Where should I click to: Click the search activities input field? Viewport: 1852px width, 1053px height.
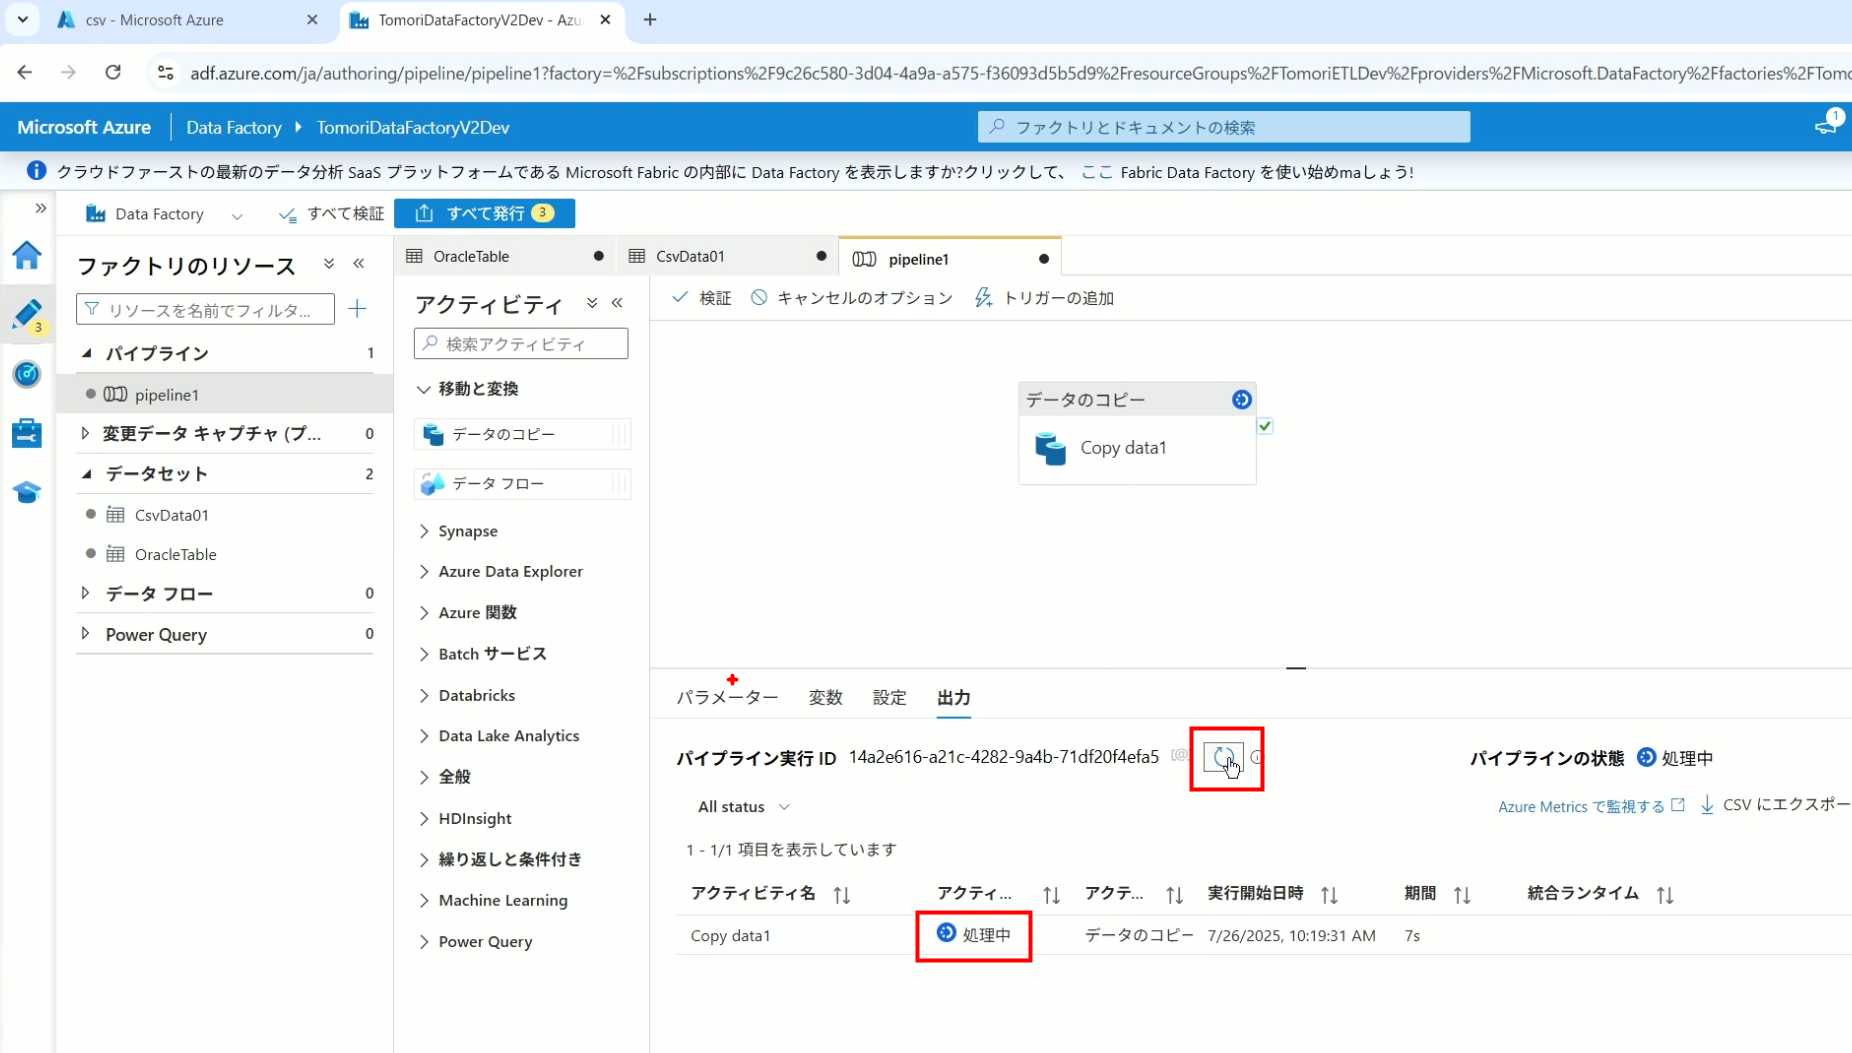tap(522, 344)
